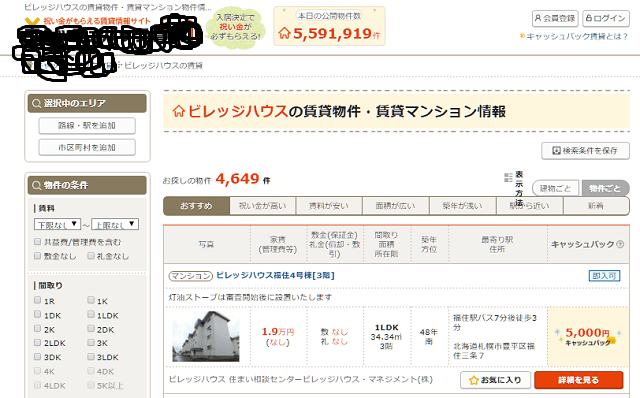This screenshot has width=640, height=398.
Task: Toggle 共益費/管理費を含む checkbox
Action: pos(38,242)
